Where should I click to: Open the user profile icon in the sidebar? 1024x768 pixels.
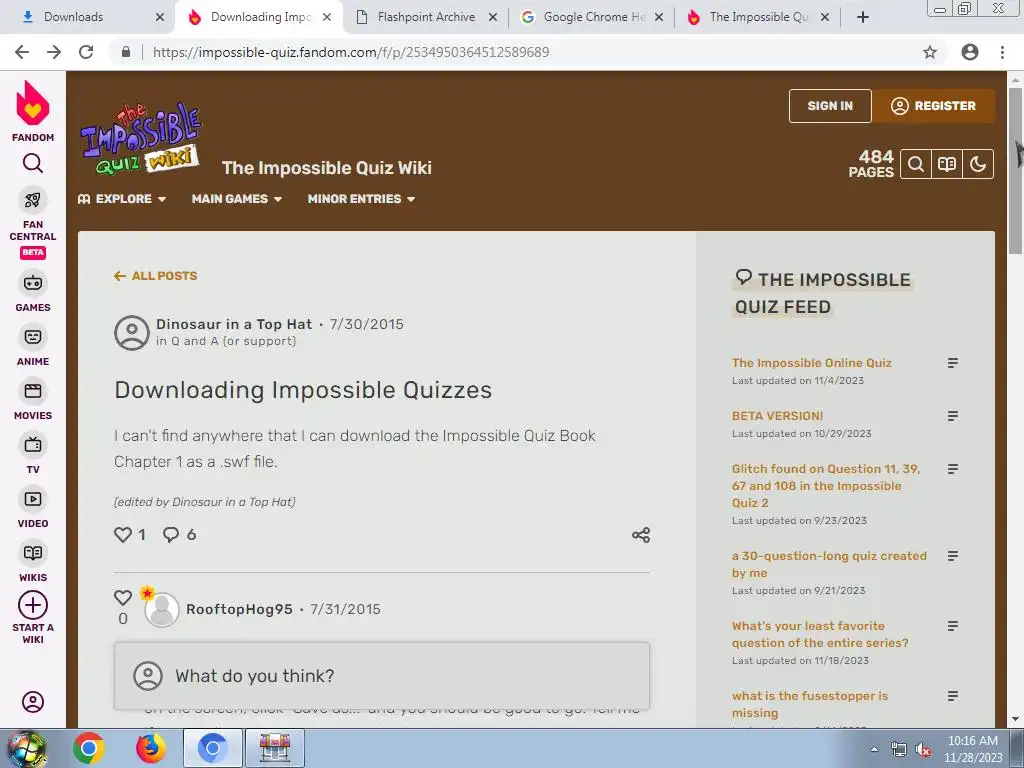point(33,702)
